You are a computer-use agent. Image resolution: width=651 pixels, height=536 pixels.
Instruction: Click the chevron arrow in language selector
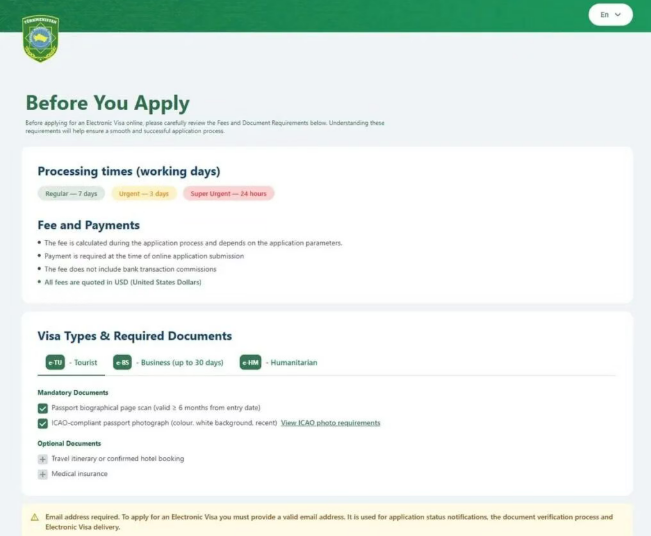[618, 15]
